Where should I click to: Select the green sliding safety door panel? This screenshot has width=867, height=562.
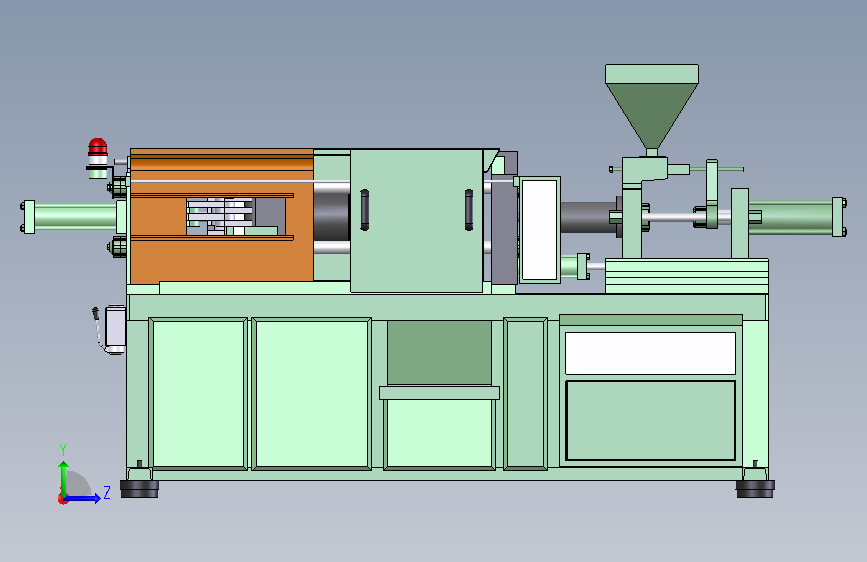point(416,220)
